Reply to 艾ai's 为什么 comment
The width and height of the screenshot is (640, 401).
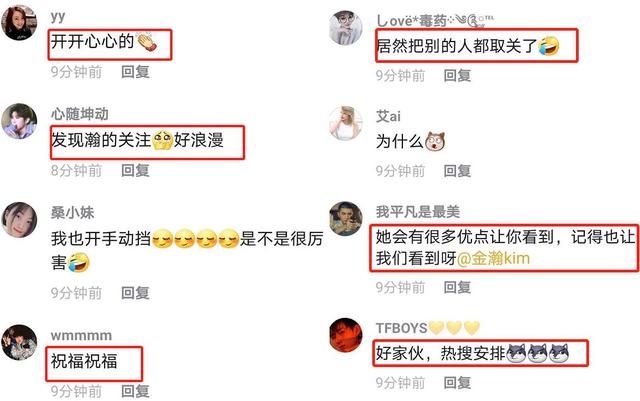[457, 171]
